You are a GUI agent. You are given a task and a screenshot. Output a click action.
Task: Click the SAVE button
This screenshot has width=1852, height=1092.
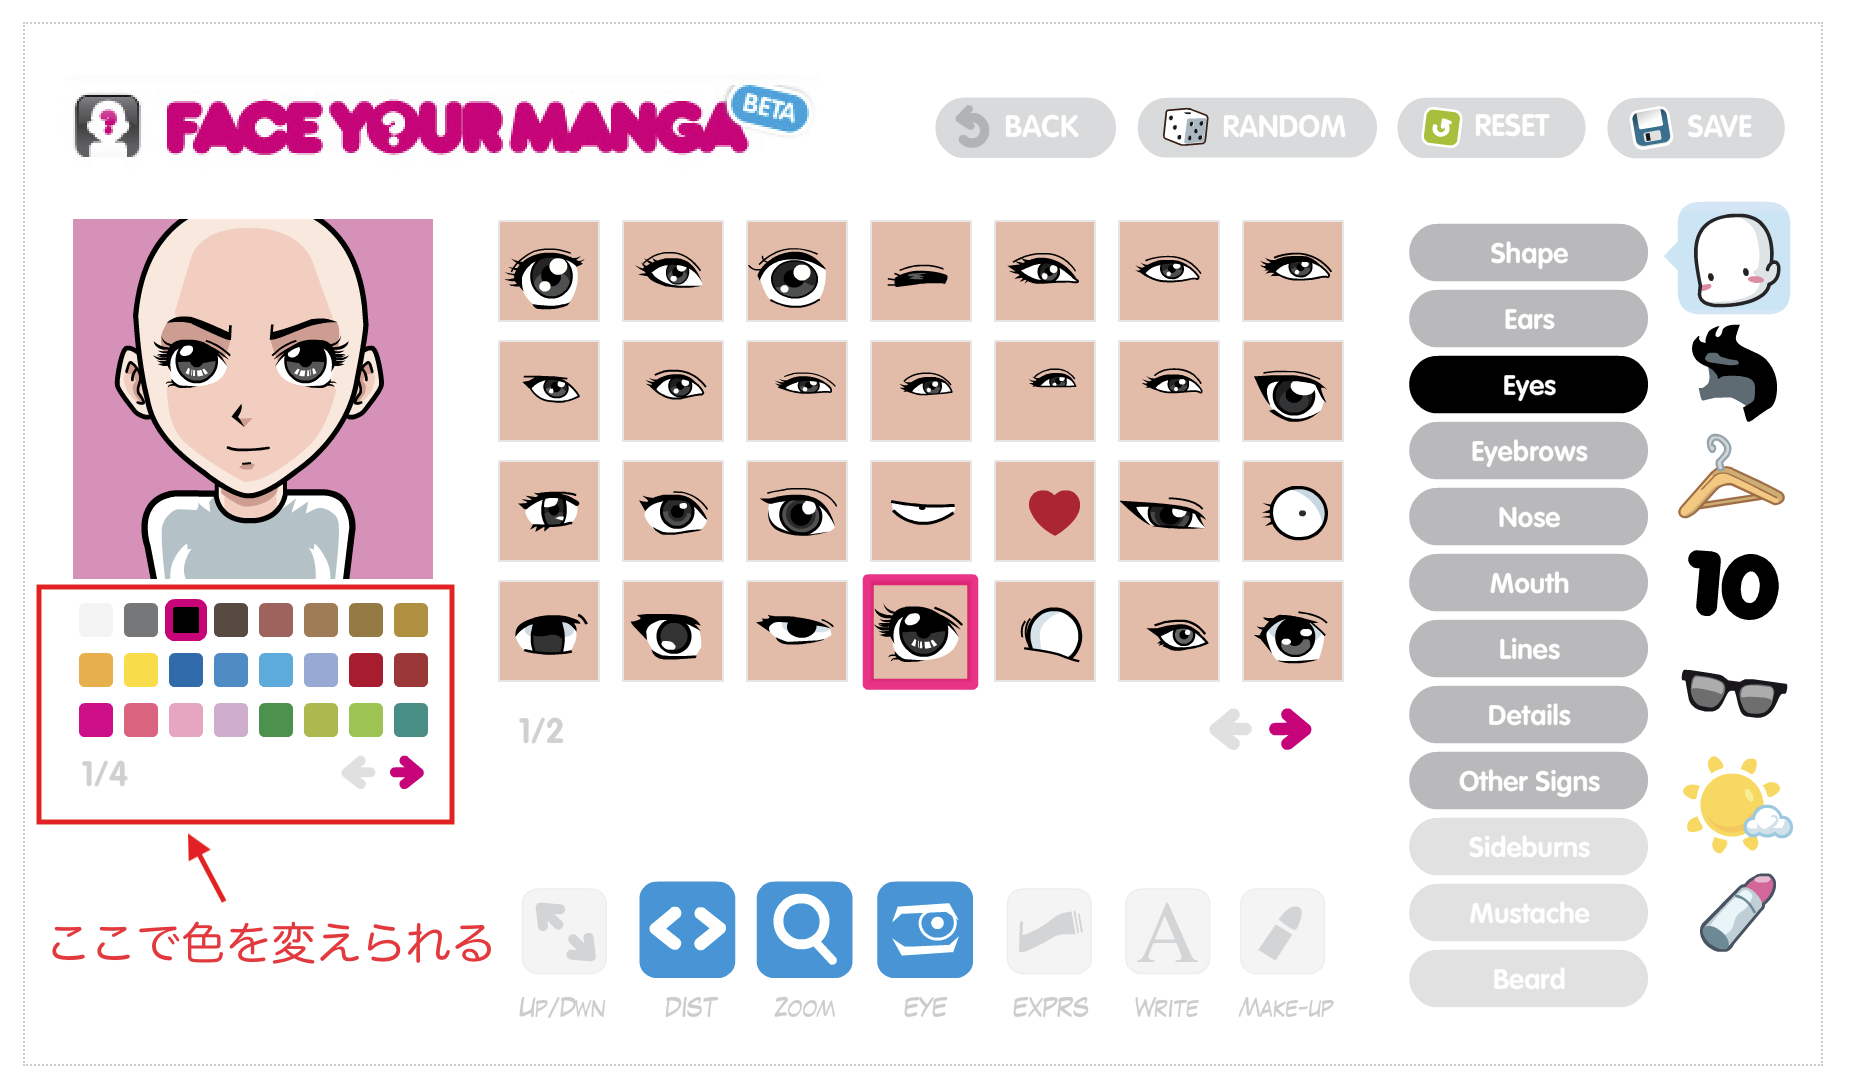[x=1696, y=127]
